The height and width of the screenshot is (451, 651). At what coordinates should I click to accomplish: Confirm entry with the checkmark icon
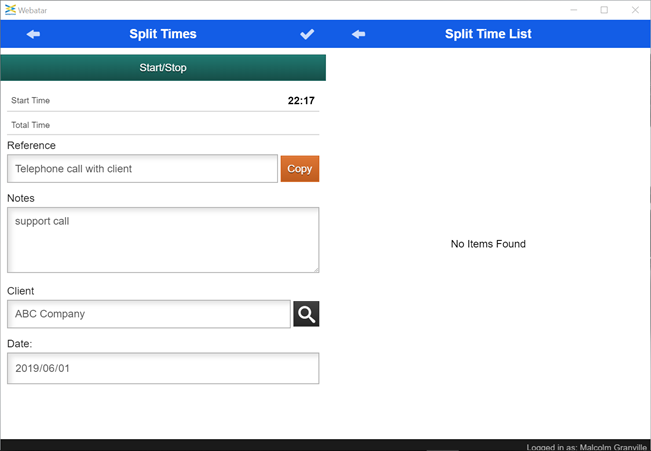[x=307, y=34]
